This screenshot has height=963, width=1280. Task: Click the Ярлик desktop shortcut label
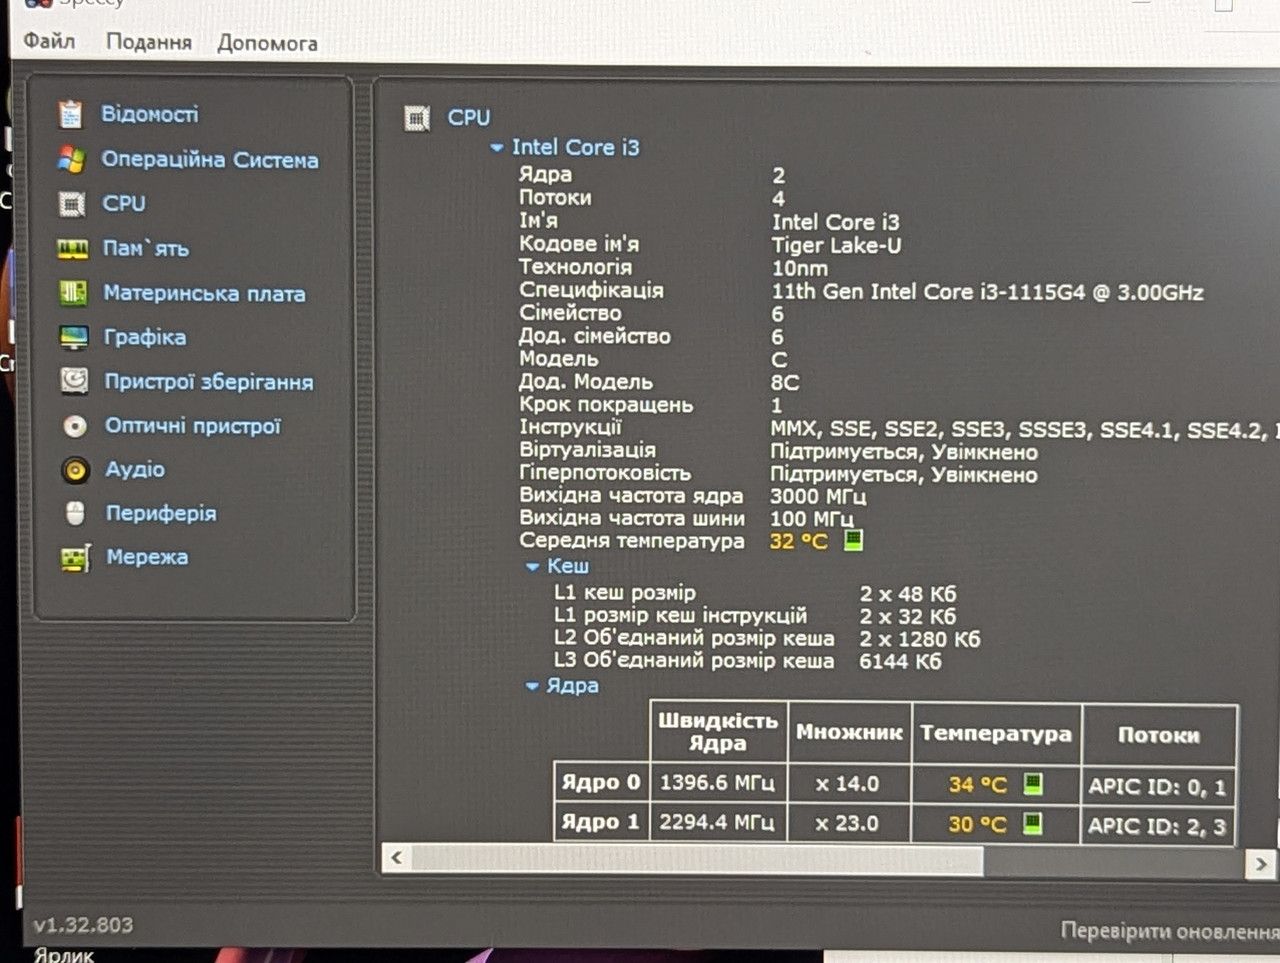64,955
